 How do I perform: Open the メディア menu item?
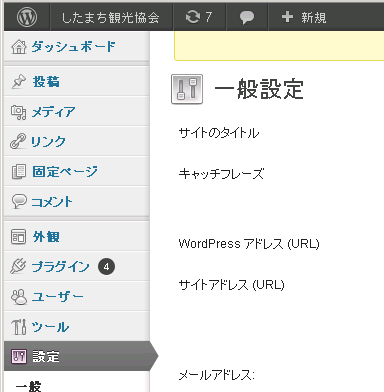(53, 112)
